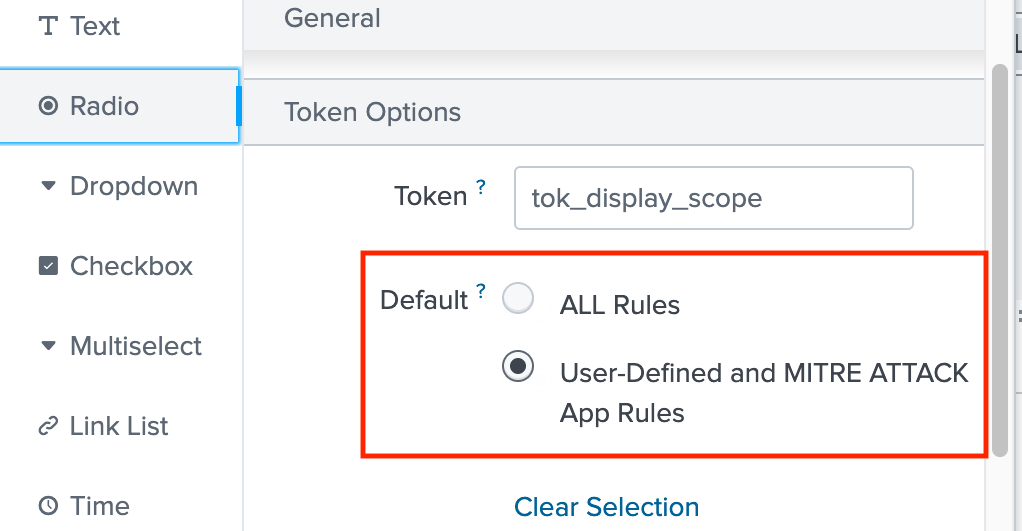Switch to the Link List input type

119,427
